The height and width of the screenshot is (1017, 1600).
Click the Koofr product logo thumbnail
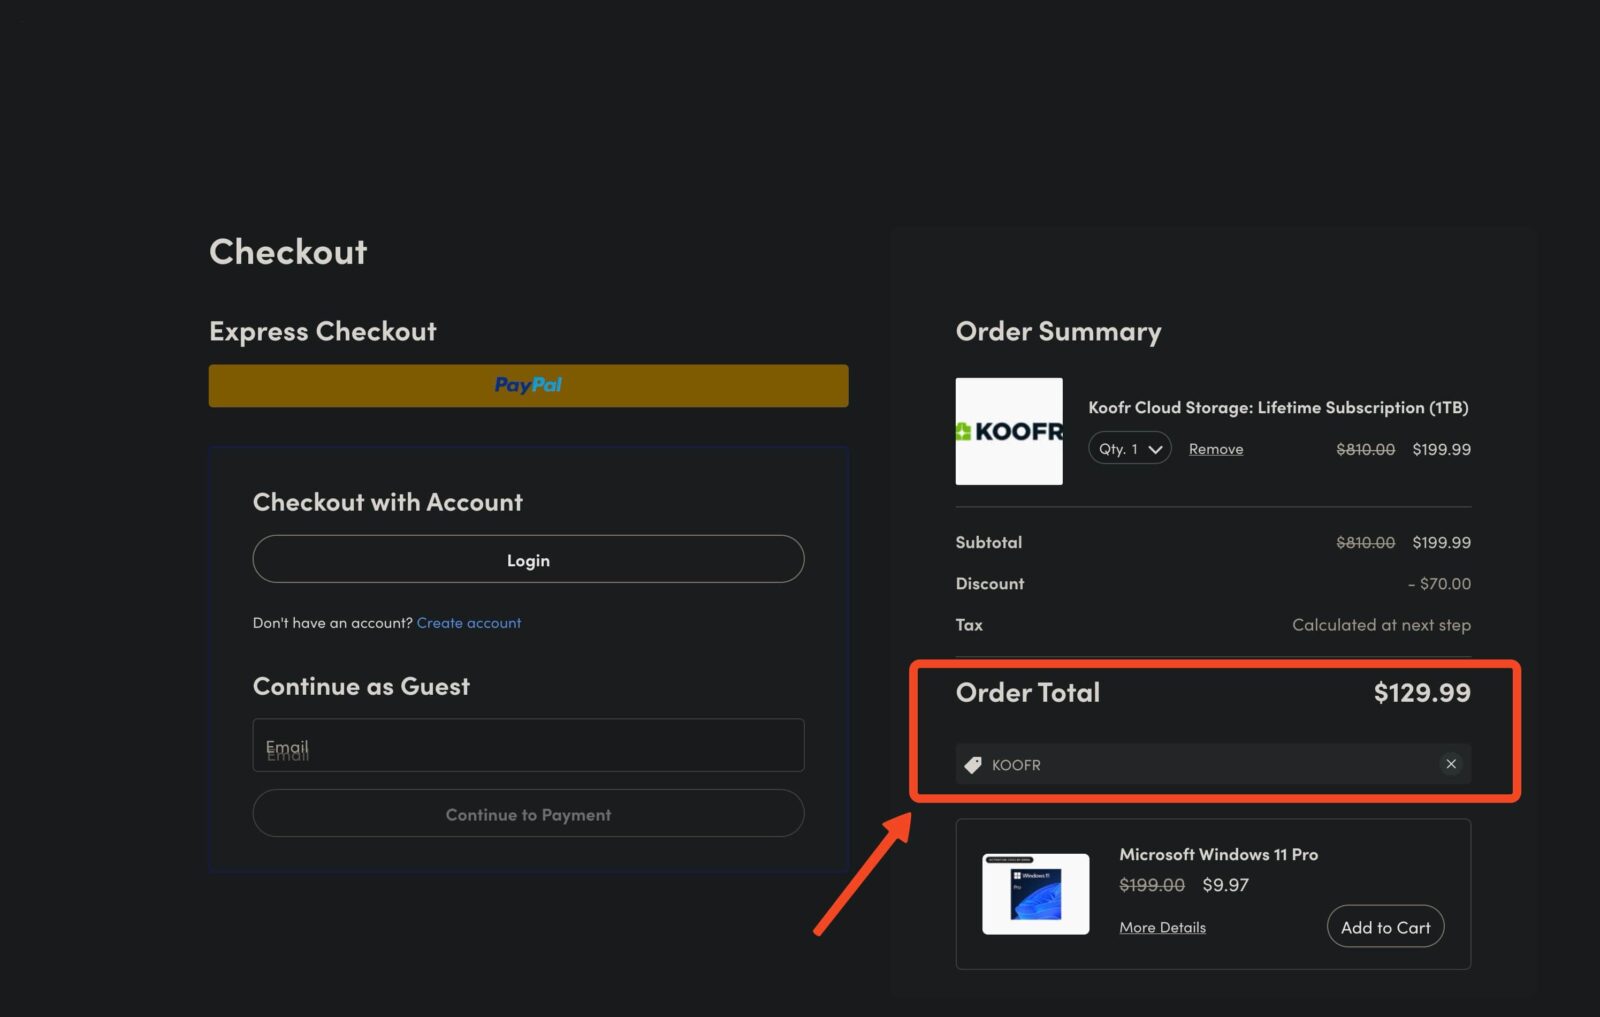click(1009, 431)
